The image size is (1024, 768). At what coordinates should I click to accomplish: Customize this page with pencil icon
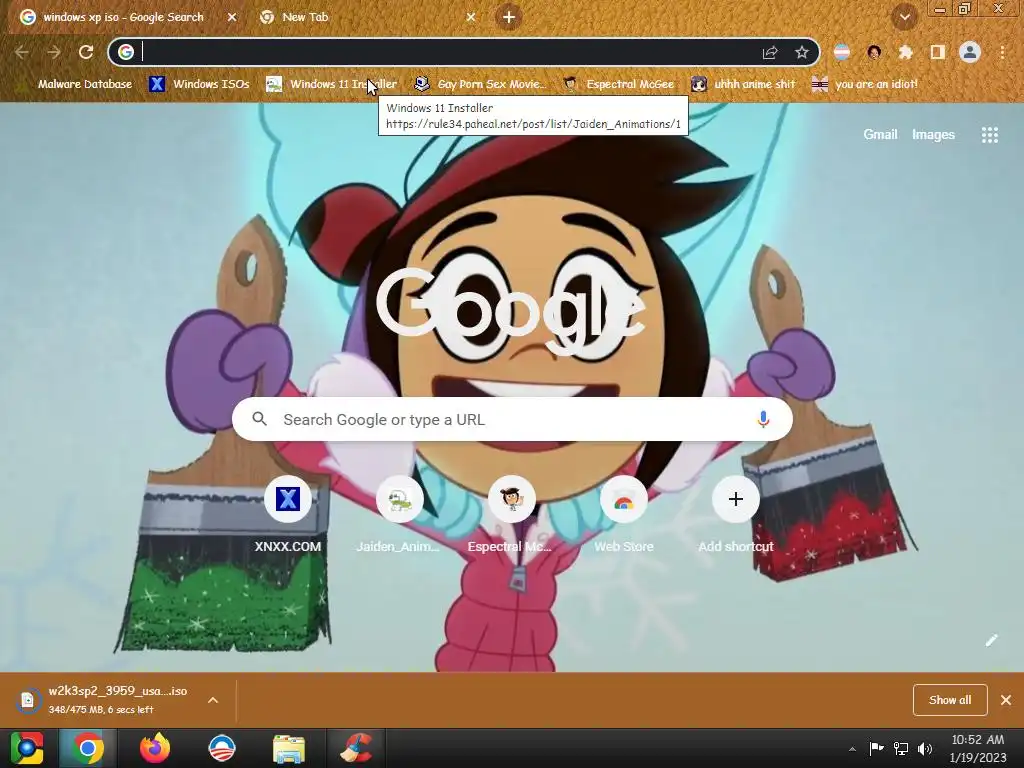pos(991,641)
